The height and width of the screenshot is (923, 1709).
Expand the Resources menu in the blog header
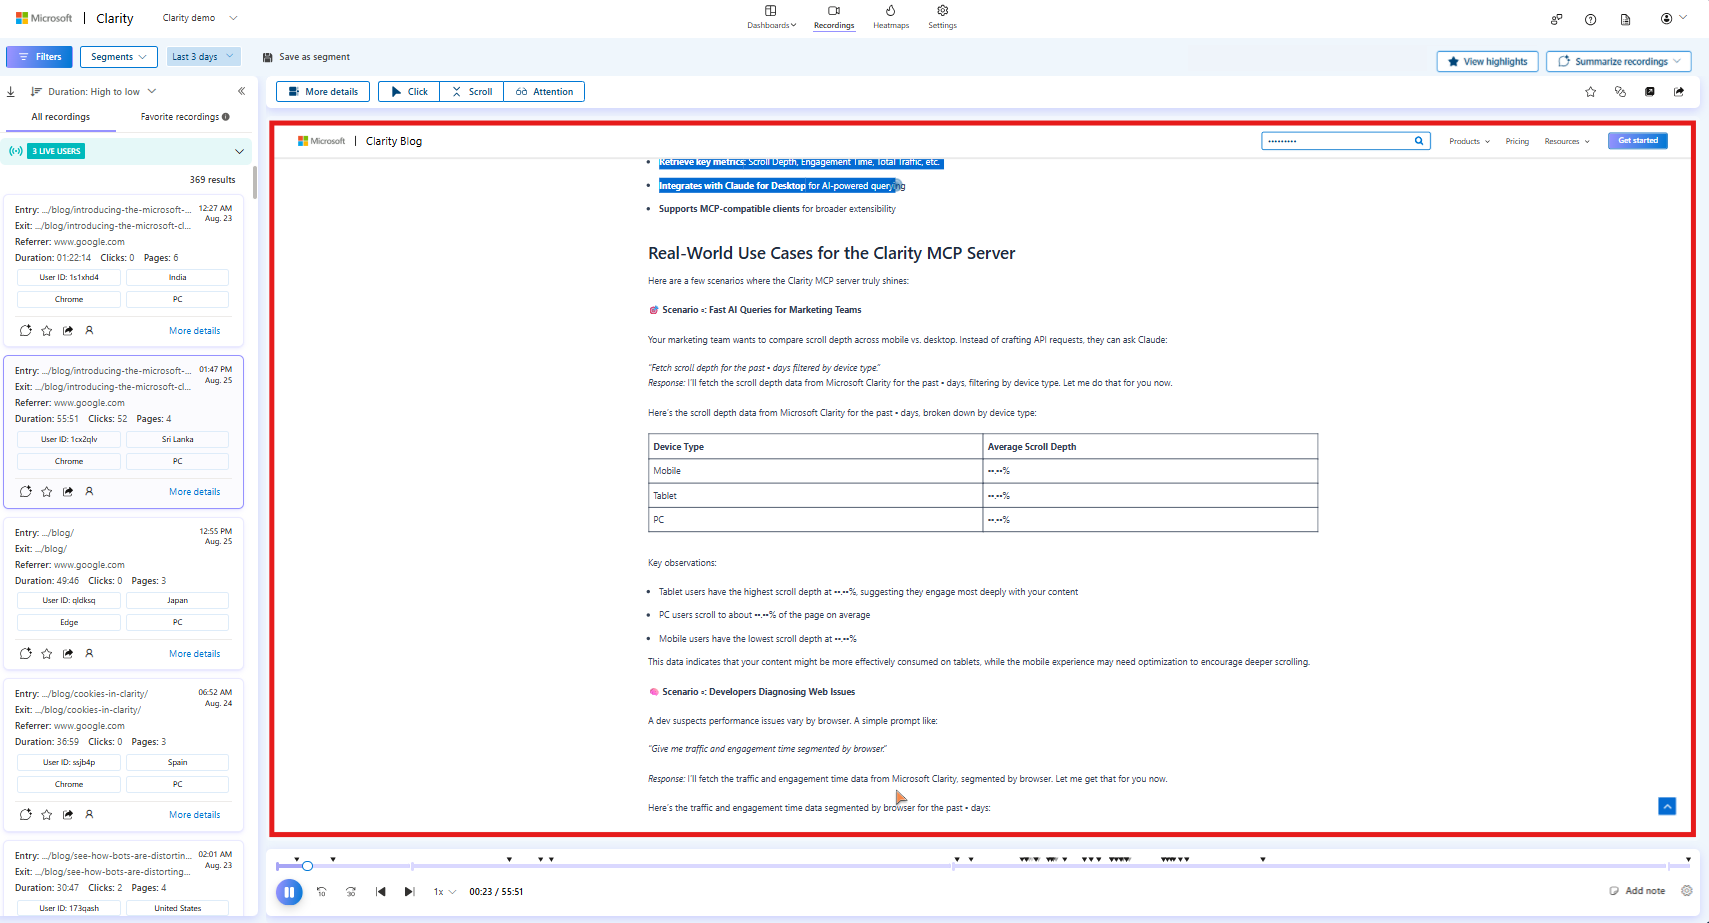tap(1567, 141)
